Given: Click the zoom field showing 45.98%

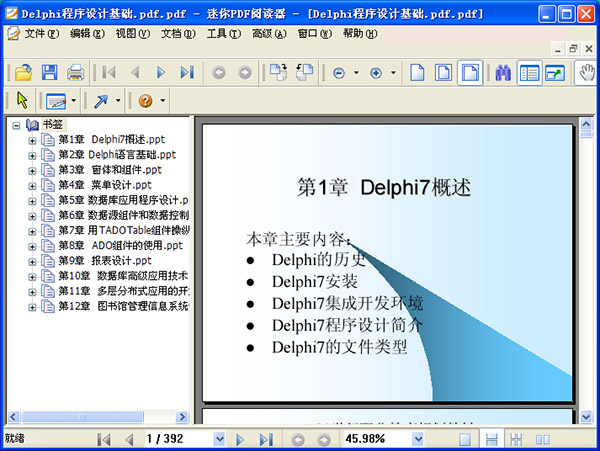Looking at the screenshot, I should tap(378, 439).
